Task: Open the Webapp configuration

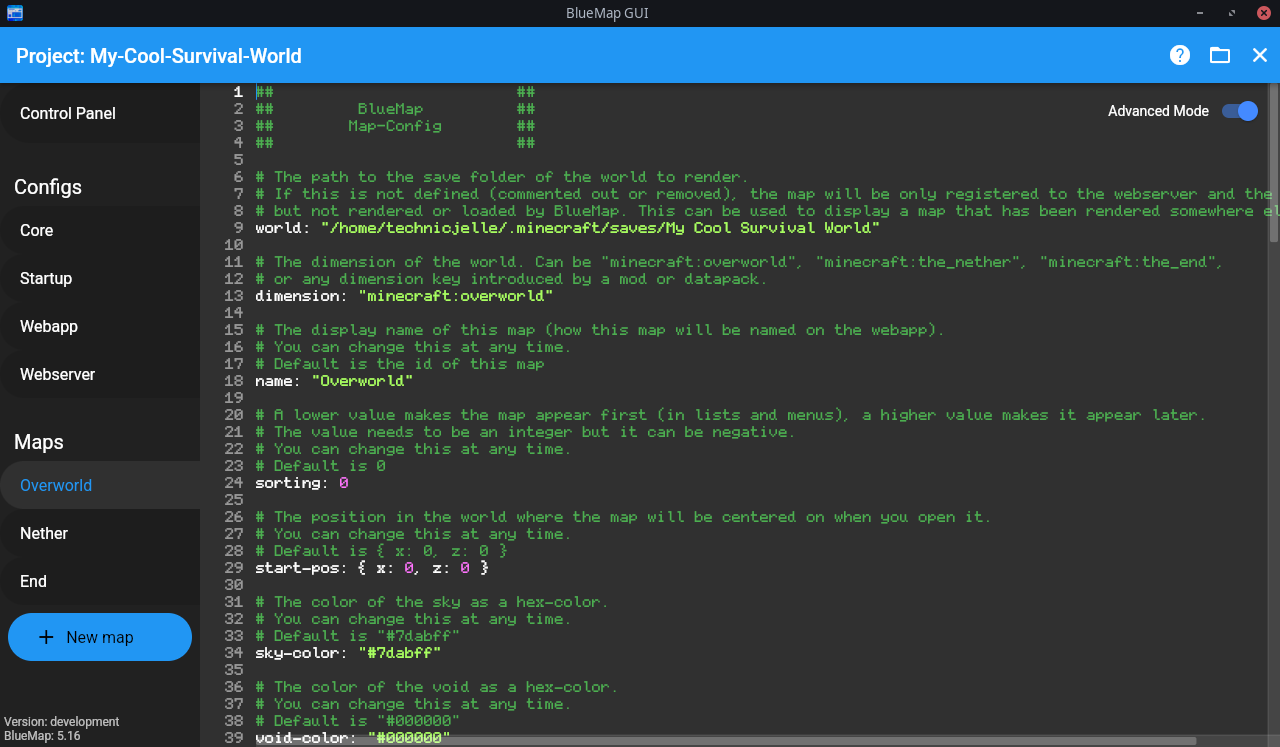Action: click(x=48, y=326)
